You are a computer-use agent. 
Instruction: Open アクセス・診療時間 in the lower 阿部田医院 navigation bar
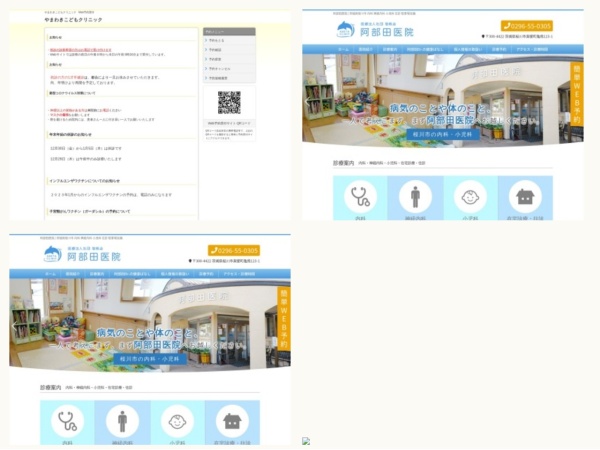click(239, 274)
